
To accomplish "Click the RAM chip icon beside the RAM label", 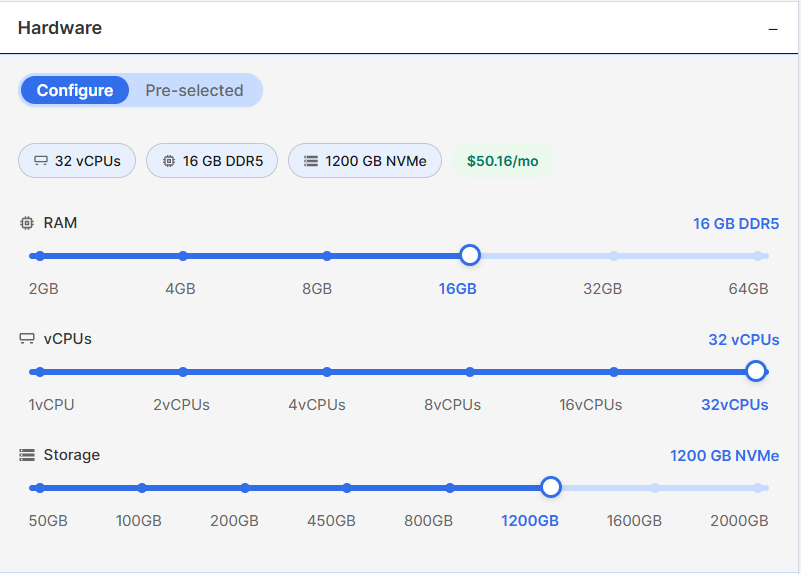I will pyautogui.click(x=27, y=223).
